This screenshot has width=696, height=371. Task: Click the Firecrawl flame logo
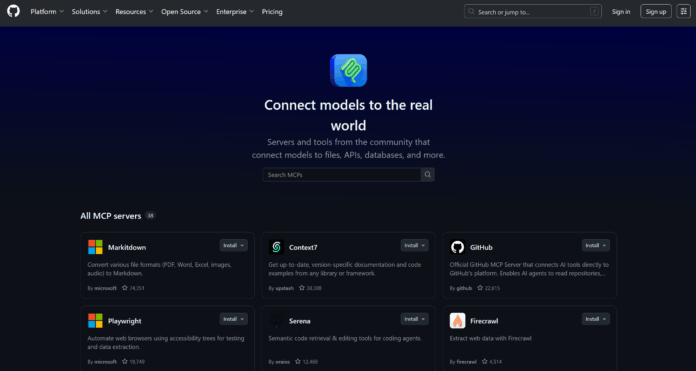pyautogui.click(x=457, y=320)
